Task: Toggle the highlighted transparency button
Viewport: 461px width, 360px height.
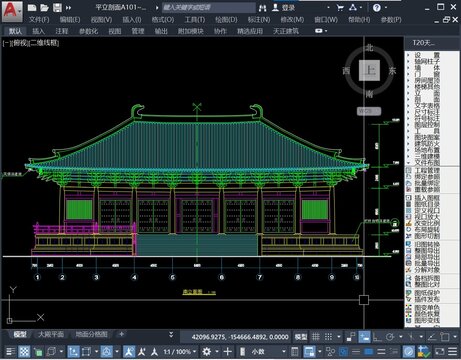Action: (24, 351)
